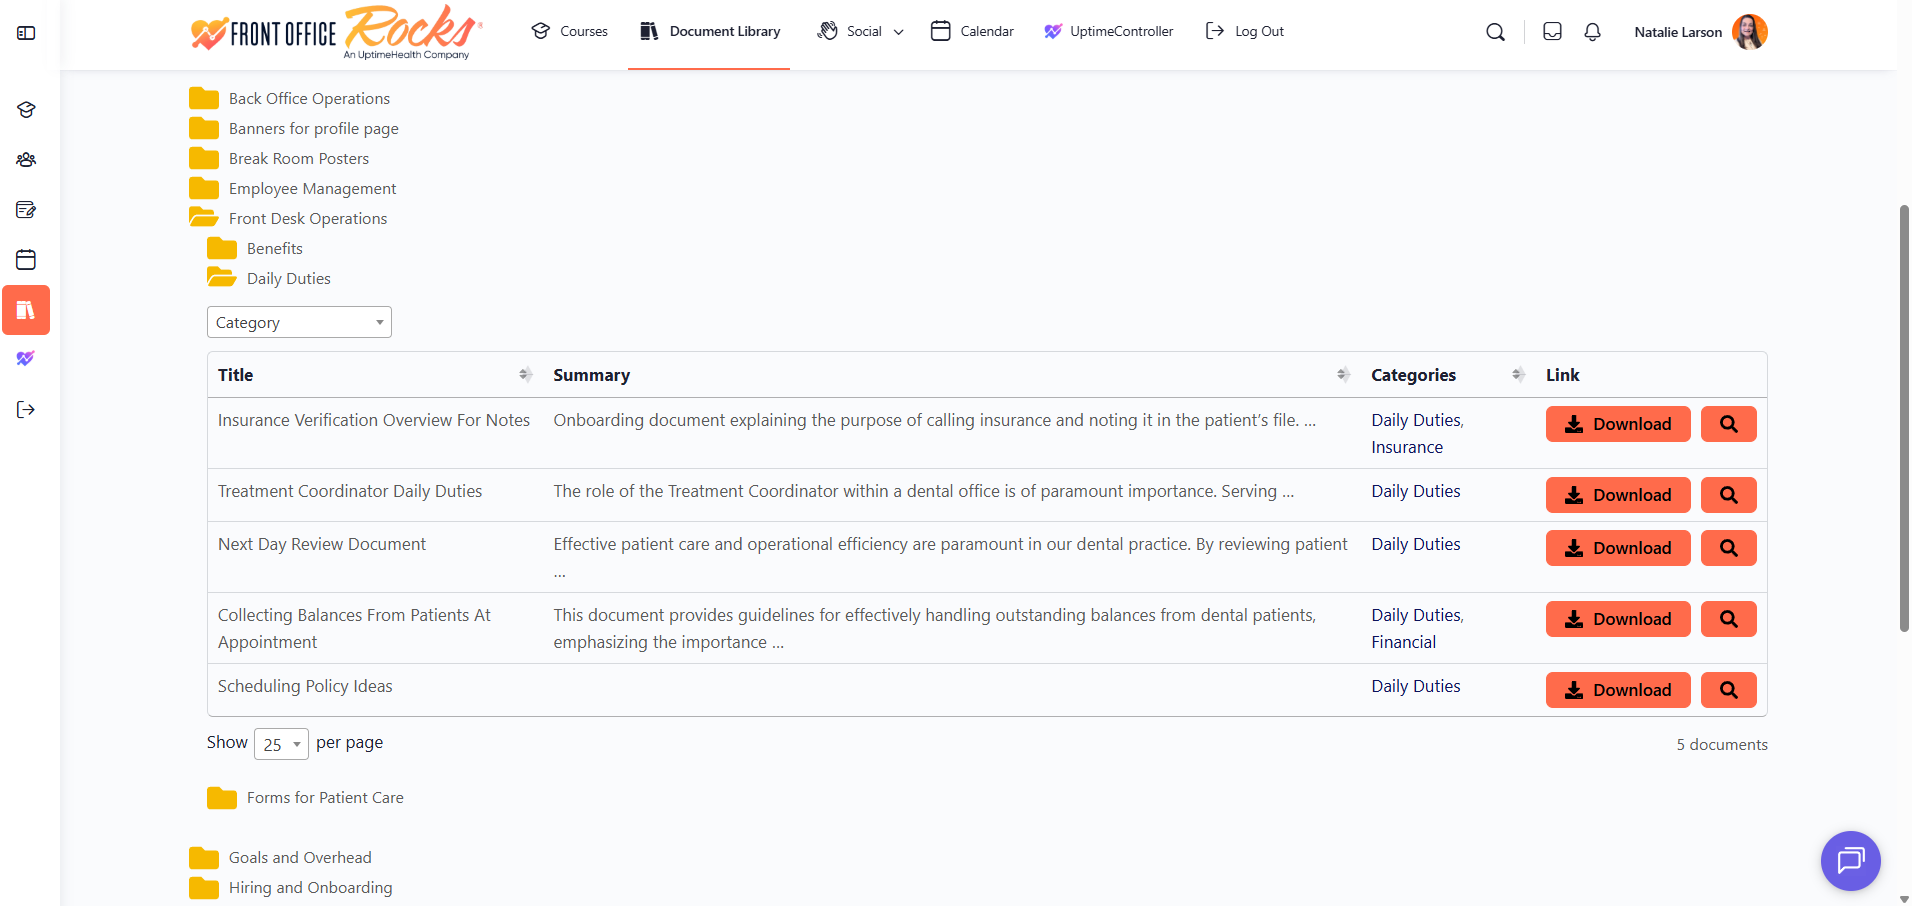This screenshot has height=906, width=1912.
Task: Click the sidebar graduation cap Courses icon
Action: (26, 110)
